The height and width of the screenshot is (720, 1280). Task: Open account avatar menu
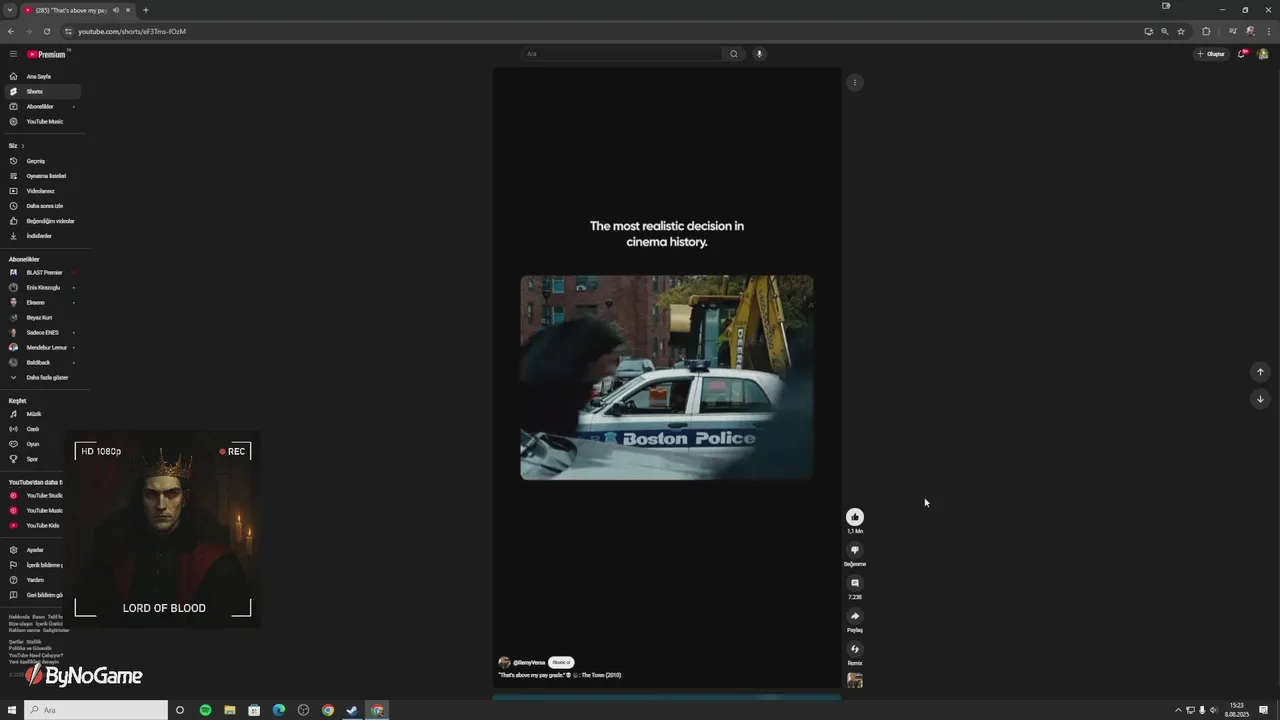[x=1264, y=54]
